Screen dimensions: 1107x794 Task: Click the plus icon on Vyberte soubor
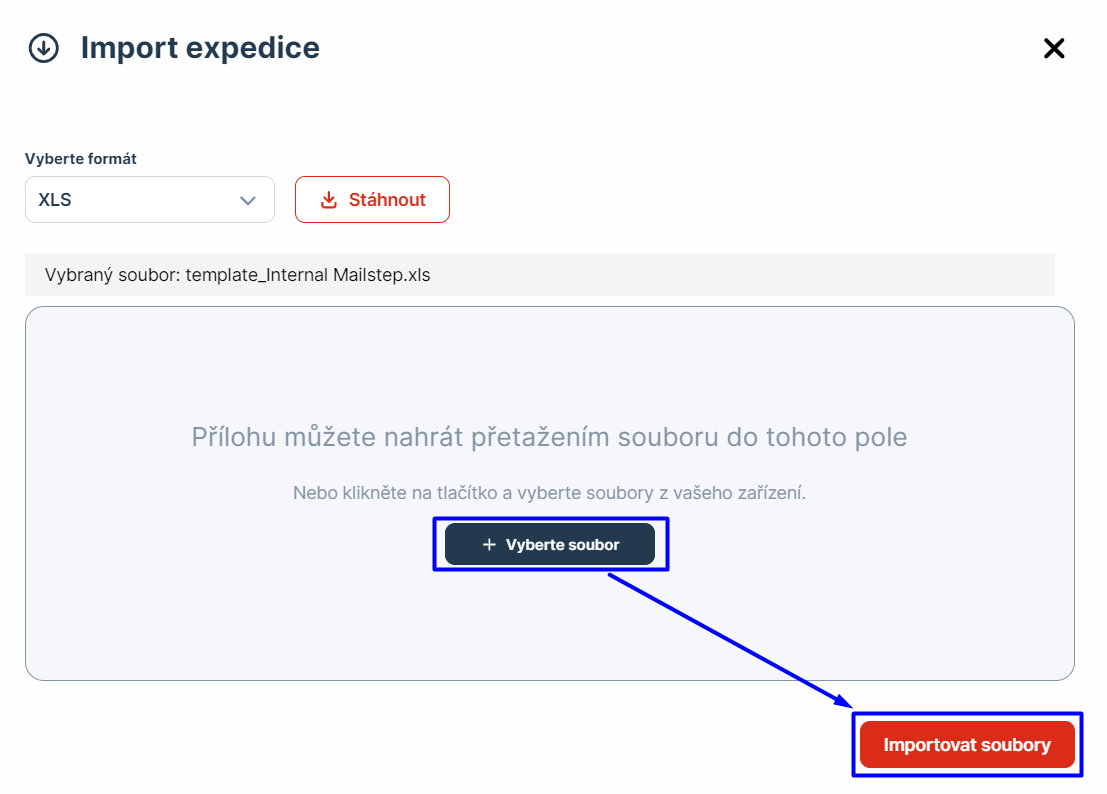pyautogui.click(x=489, y=545)
